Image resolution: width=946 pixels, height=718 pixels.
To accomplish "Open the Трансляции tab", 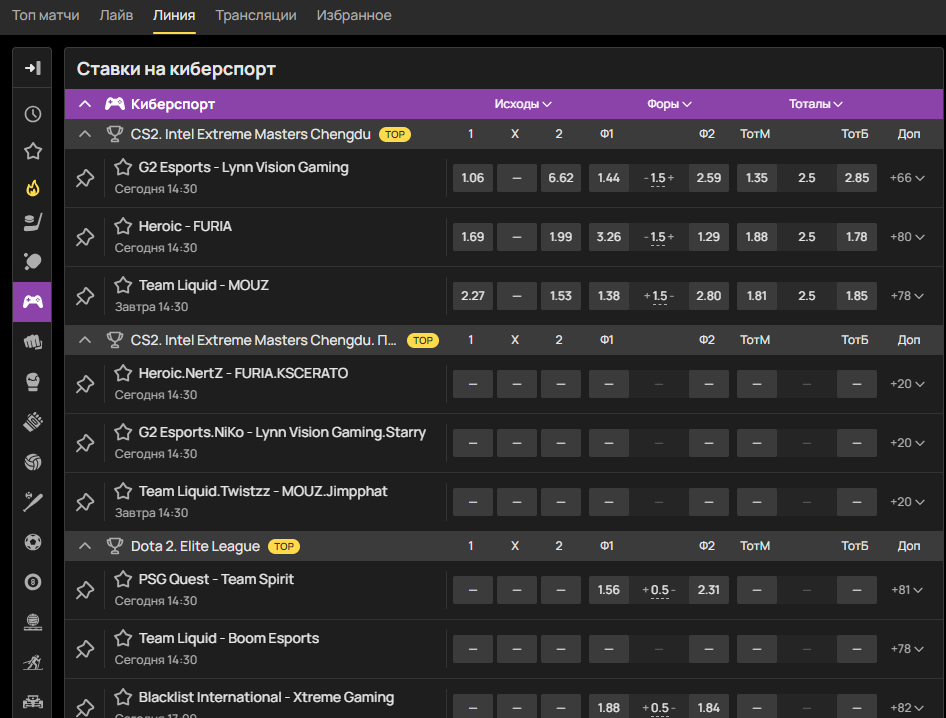I will click(x=256, y=15).
